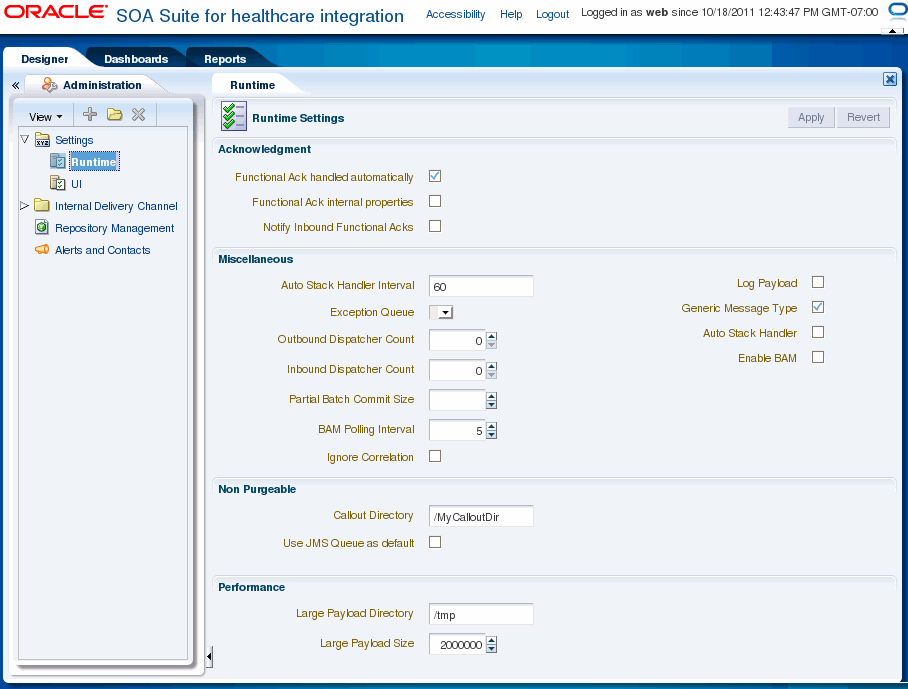Increase Outbound Dispatcher Count with up arrow
The image size is (908, 689).
[492, 336]
